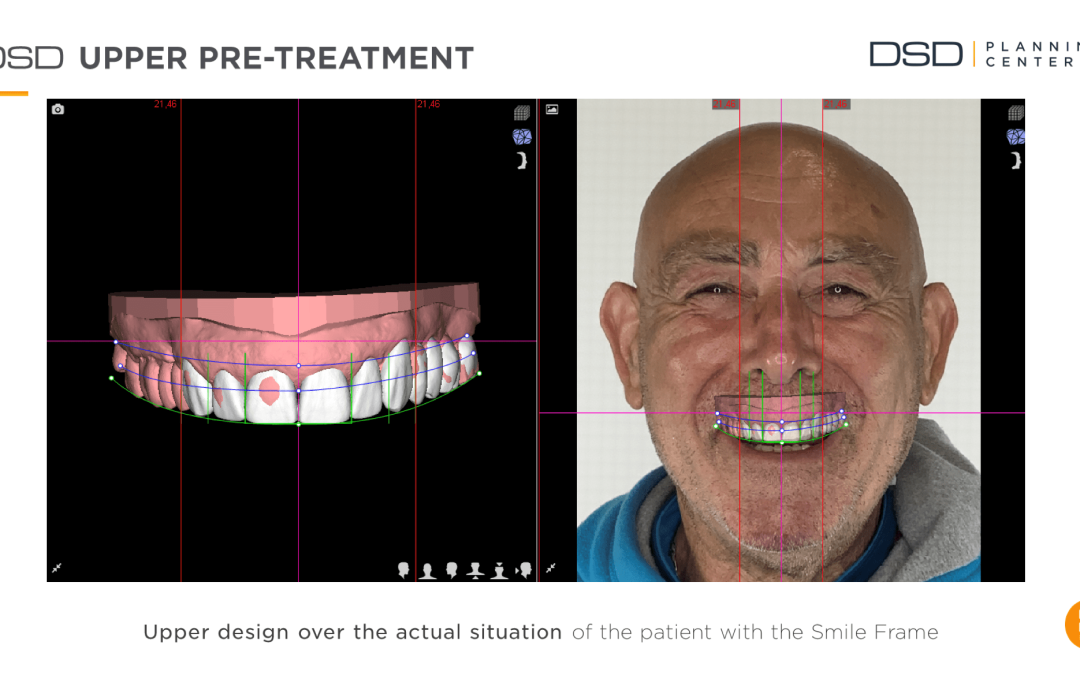
Task: Click the collapse arrows icon in the 3D model pane
Action: 57,568
